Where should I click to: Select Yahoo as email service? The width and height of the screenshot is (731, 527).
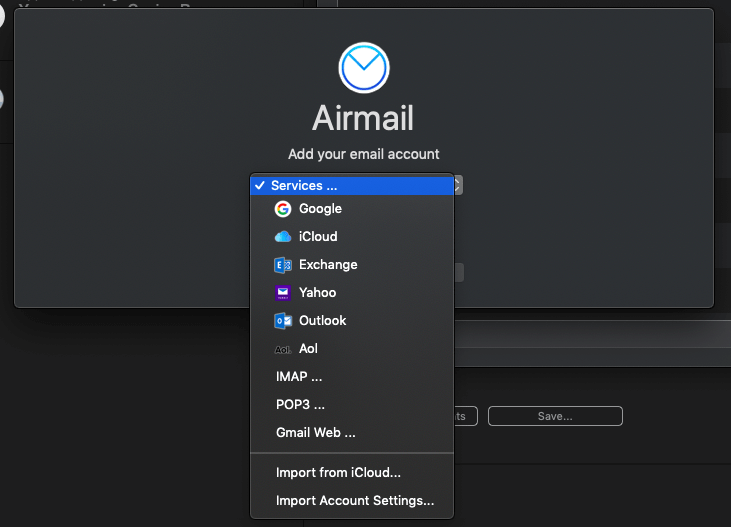point(352,293)
